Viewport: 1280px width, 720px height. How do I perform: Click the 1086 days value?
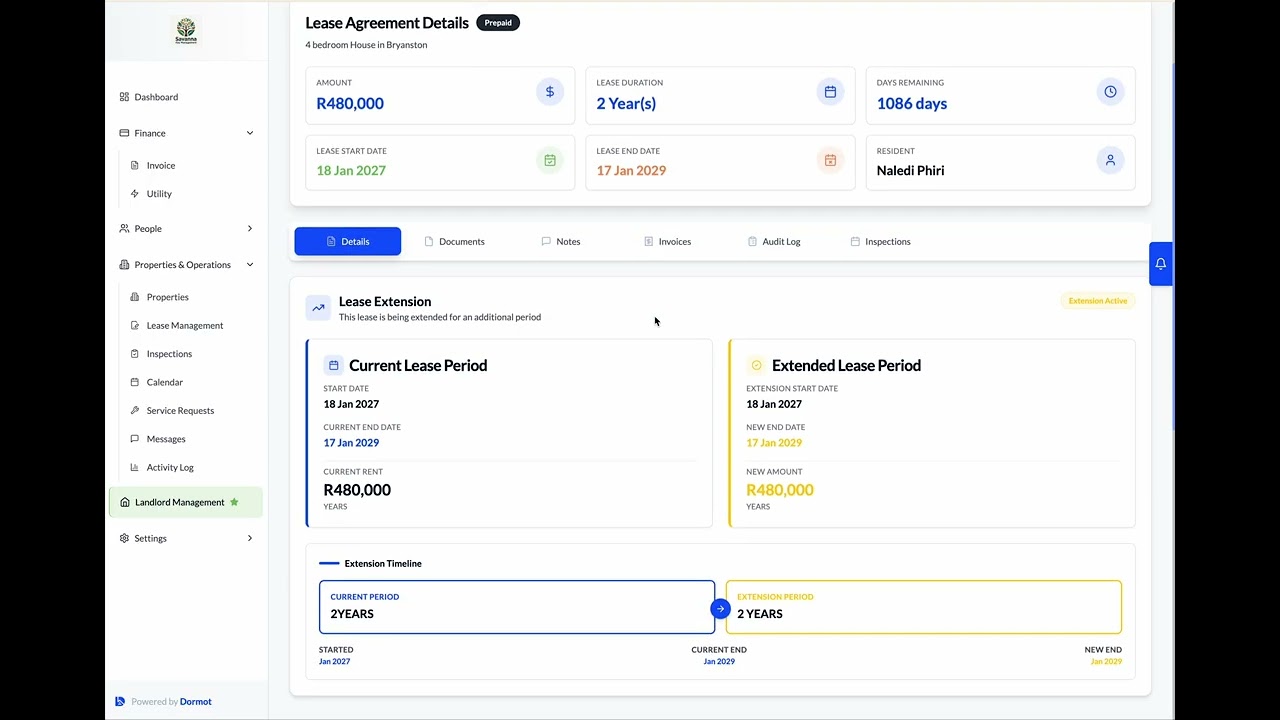912,103
